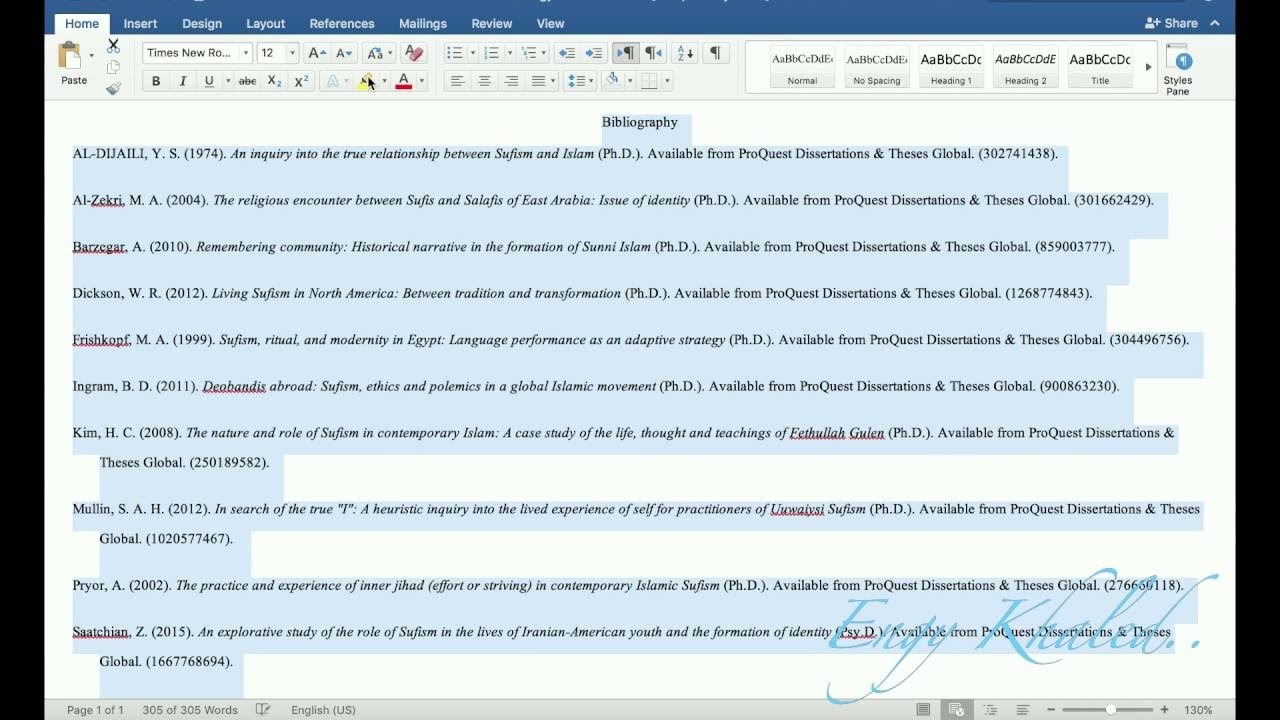1280x720 pixels.
Task: Increase paragraph indent
Action: [x=593, y=53]
